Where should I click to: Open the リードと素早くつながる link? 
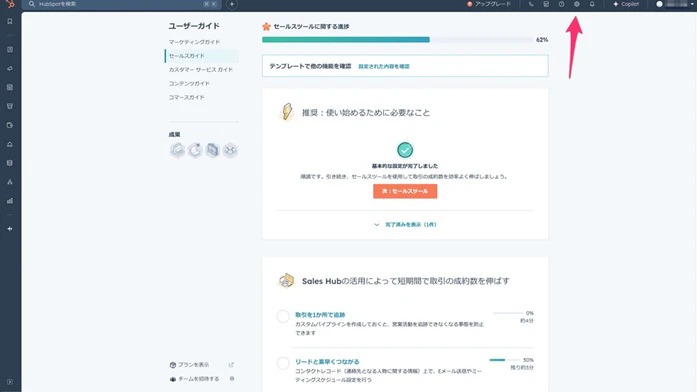(x=327, y=362)
